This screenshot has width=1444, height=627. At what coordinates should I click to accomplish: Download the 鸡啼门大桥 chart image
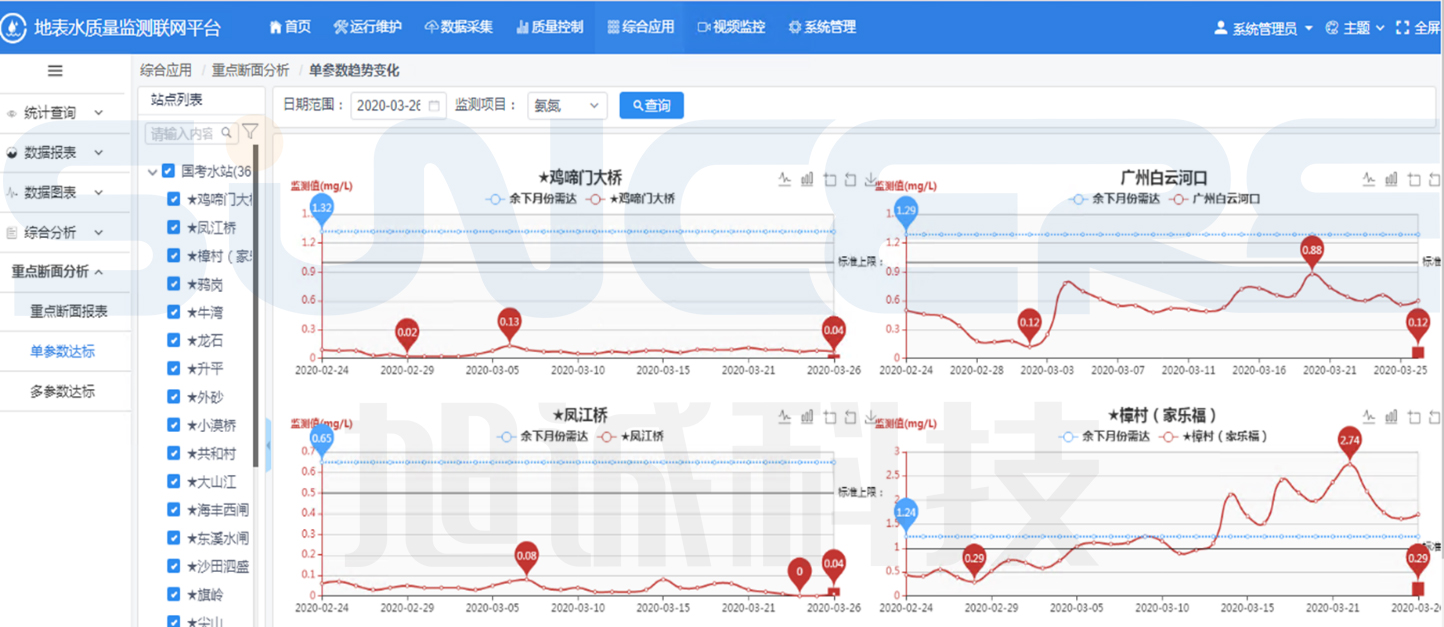click(x=870, y=180)
